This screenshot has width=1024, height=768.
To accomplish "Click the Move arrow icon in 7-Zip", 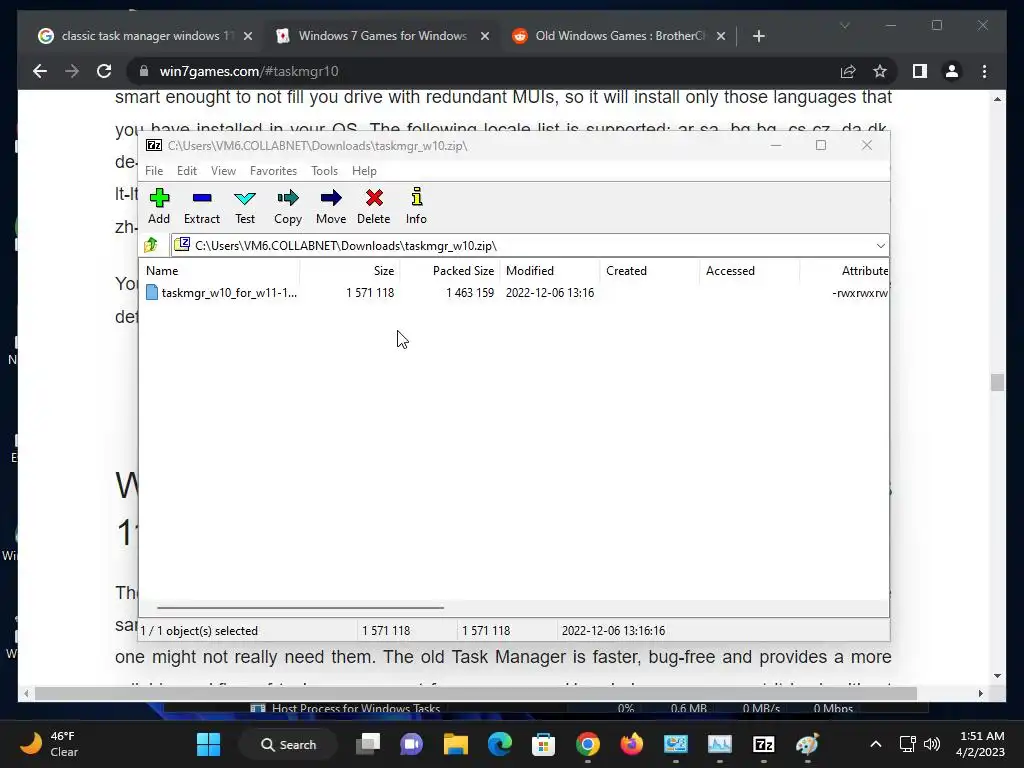I will 331,206.
